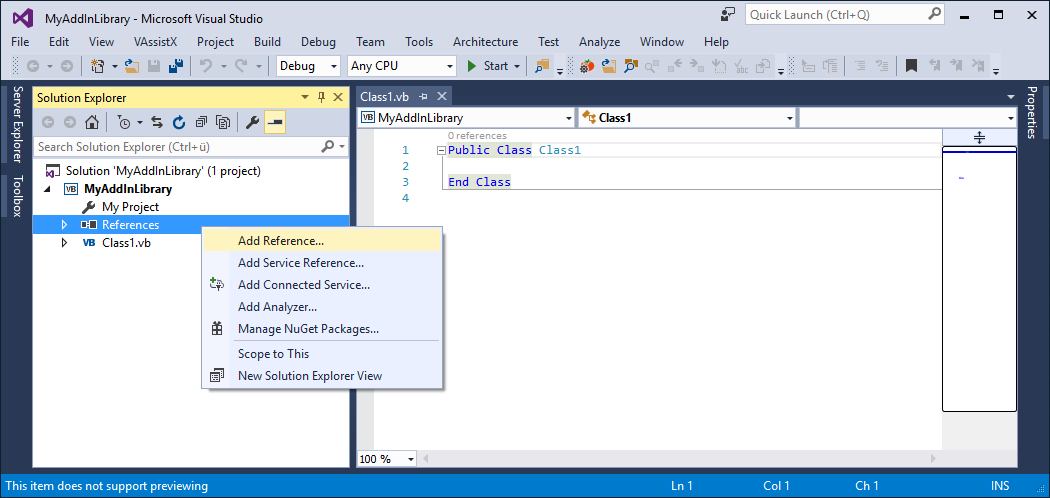
Task: Select Add Service Reference... menu item
Action: pos(321,263)
